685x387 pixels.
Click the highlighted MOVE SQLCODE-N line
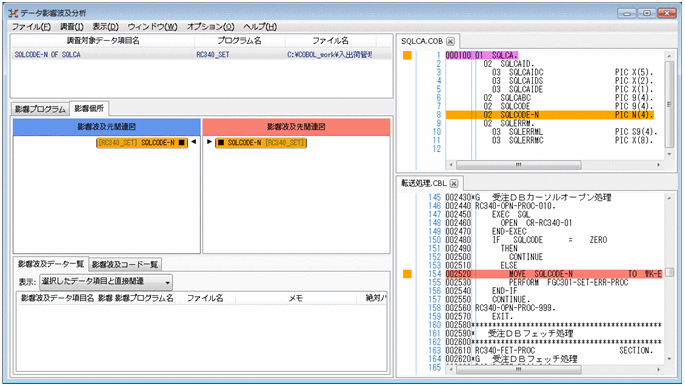pos(554,274)
